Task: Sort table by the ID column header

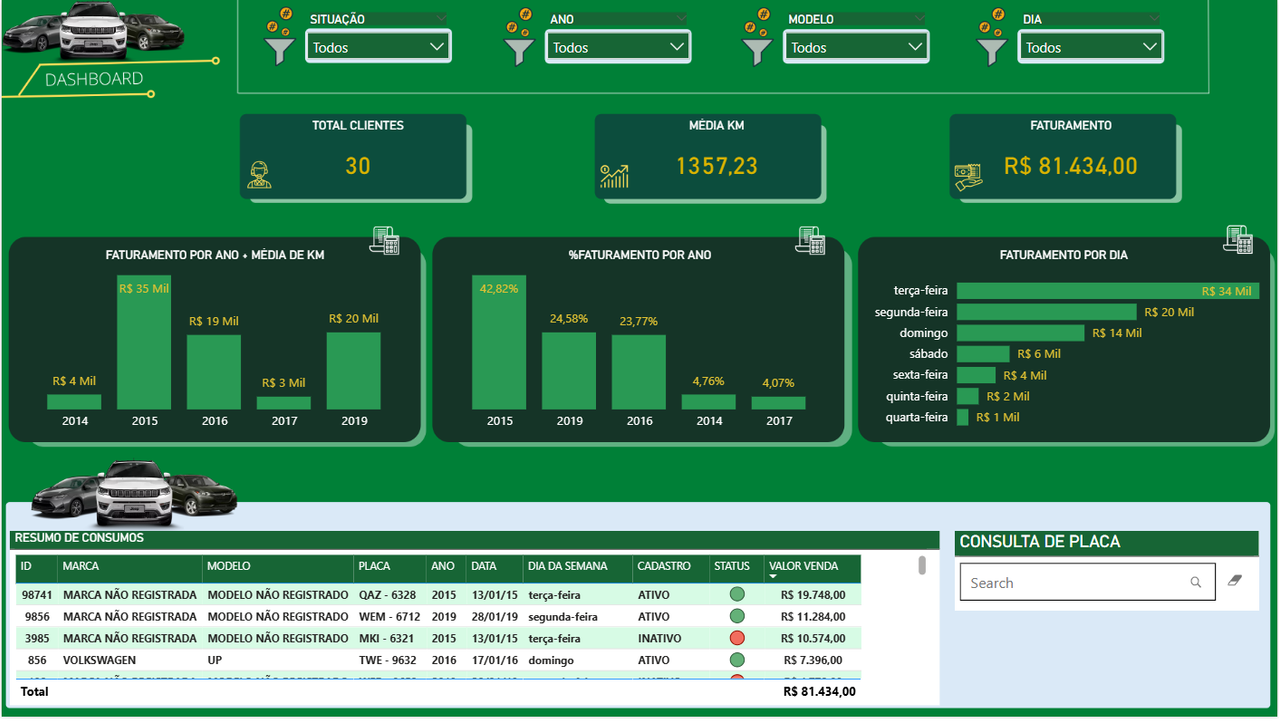Action: coord(36,567)
